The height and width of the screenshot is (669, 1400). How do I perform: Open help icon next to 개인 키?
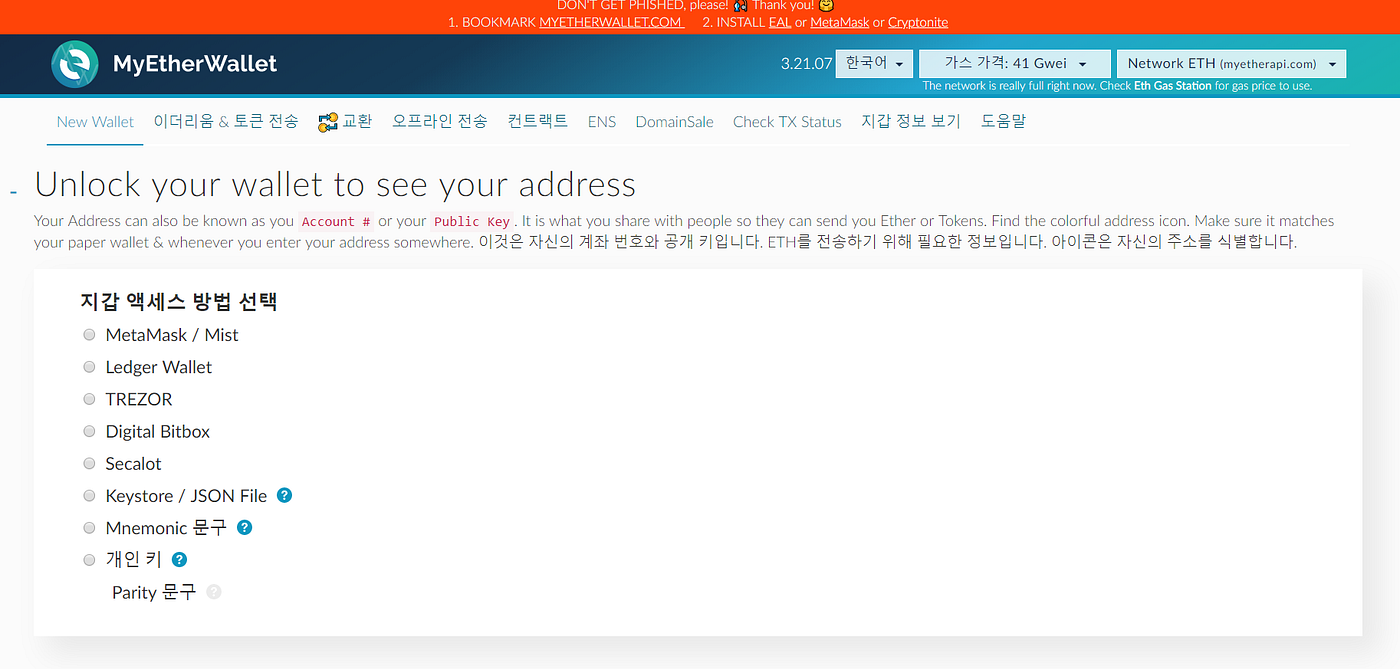pyautogui.click(x=179, y=559)
